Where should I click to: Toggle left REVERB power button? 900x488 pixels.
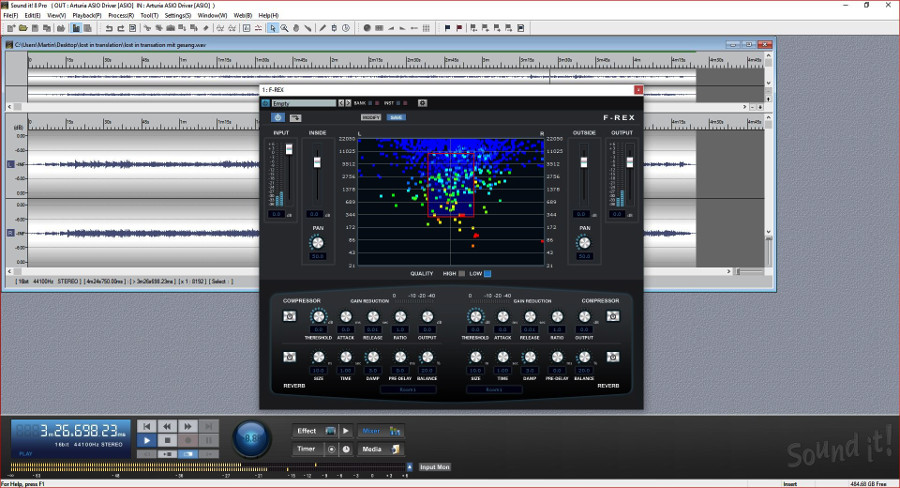pyautogui.click(x=290, y=357)
